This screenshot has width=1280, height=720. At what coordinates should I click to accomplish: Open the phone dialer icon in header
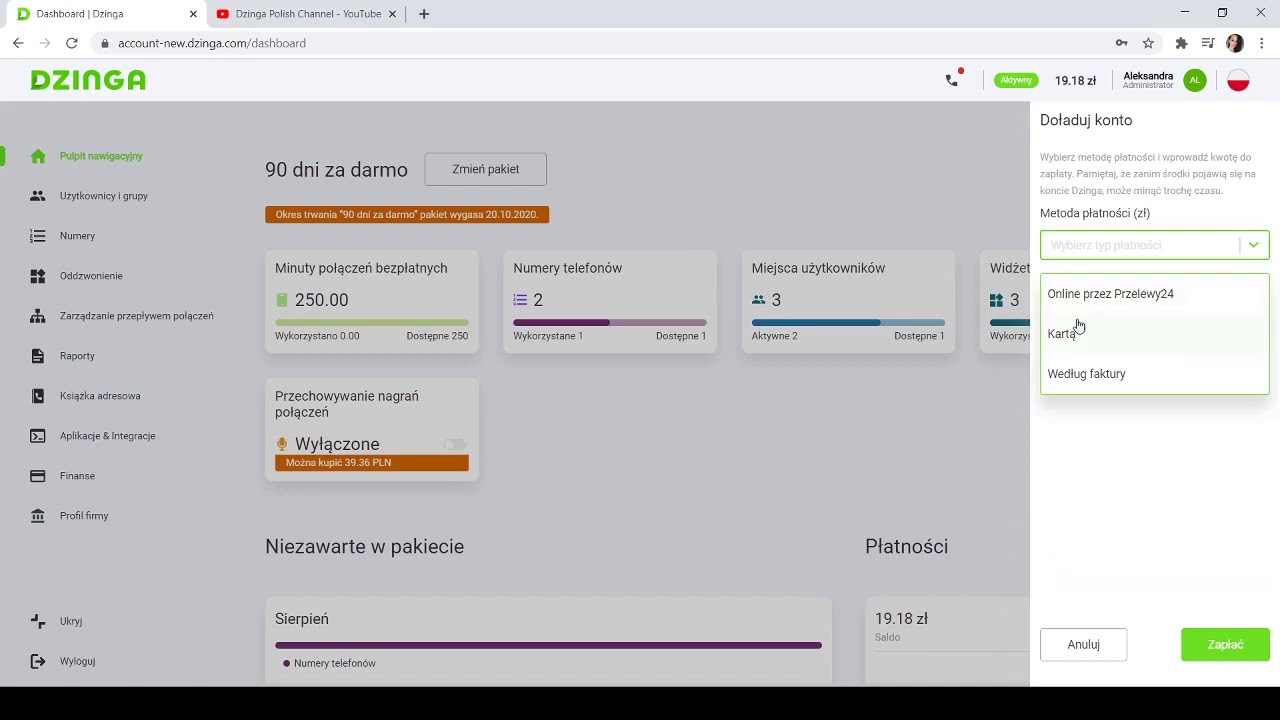952,80
